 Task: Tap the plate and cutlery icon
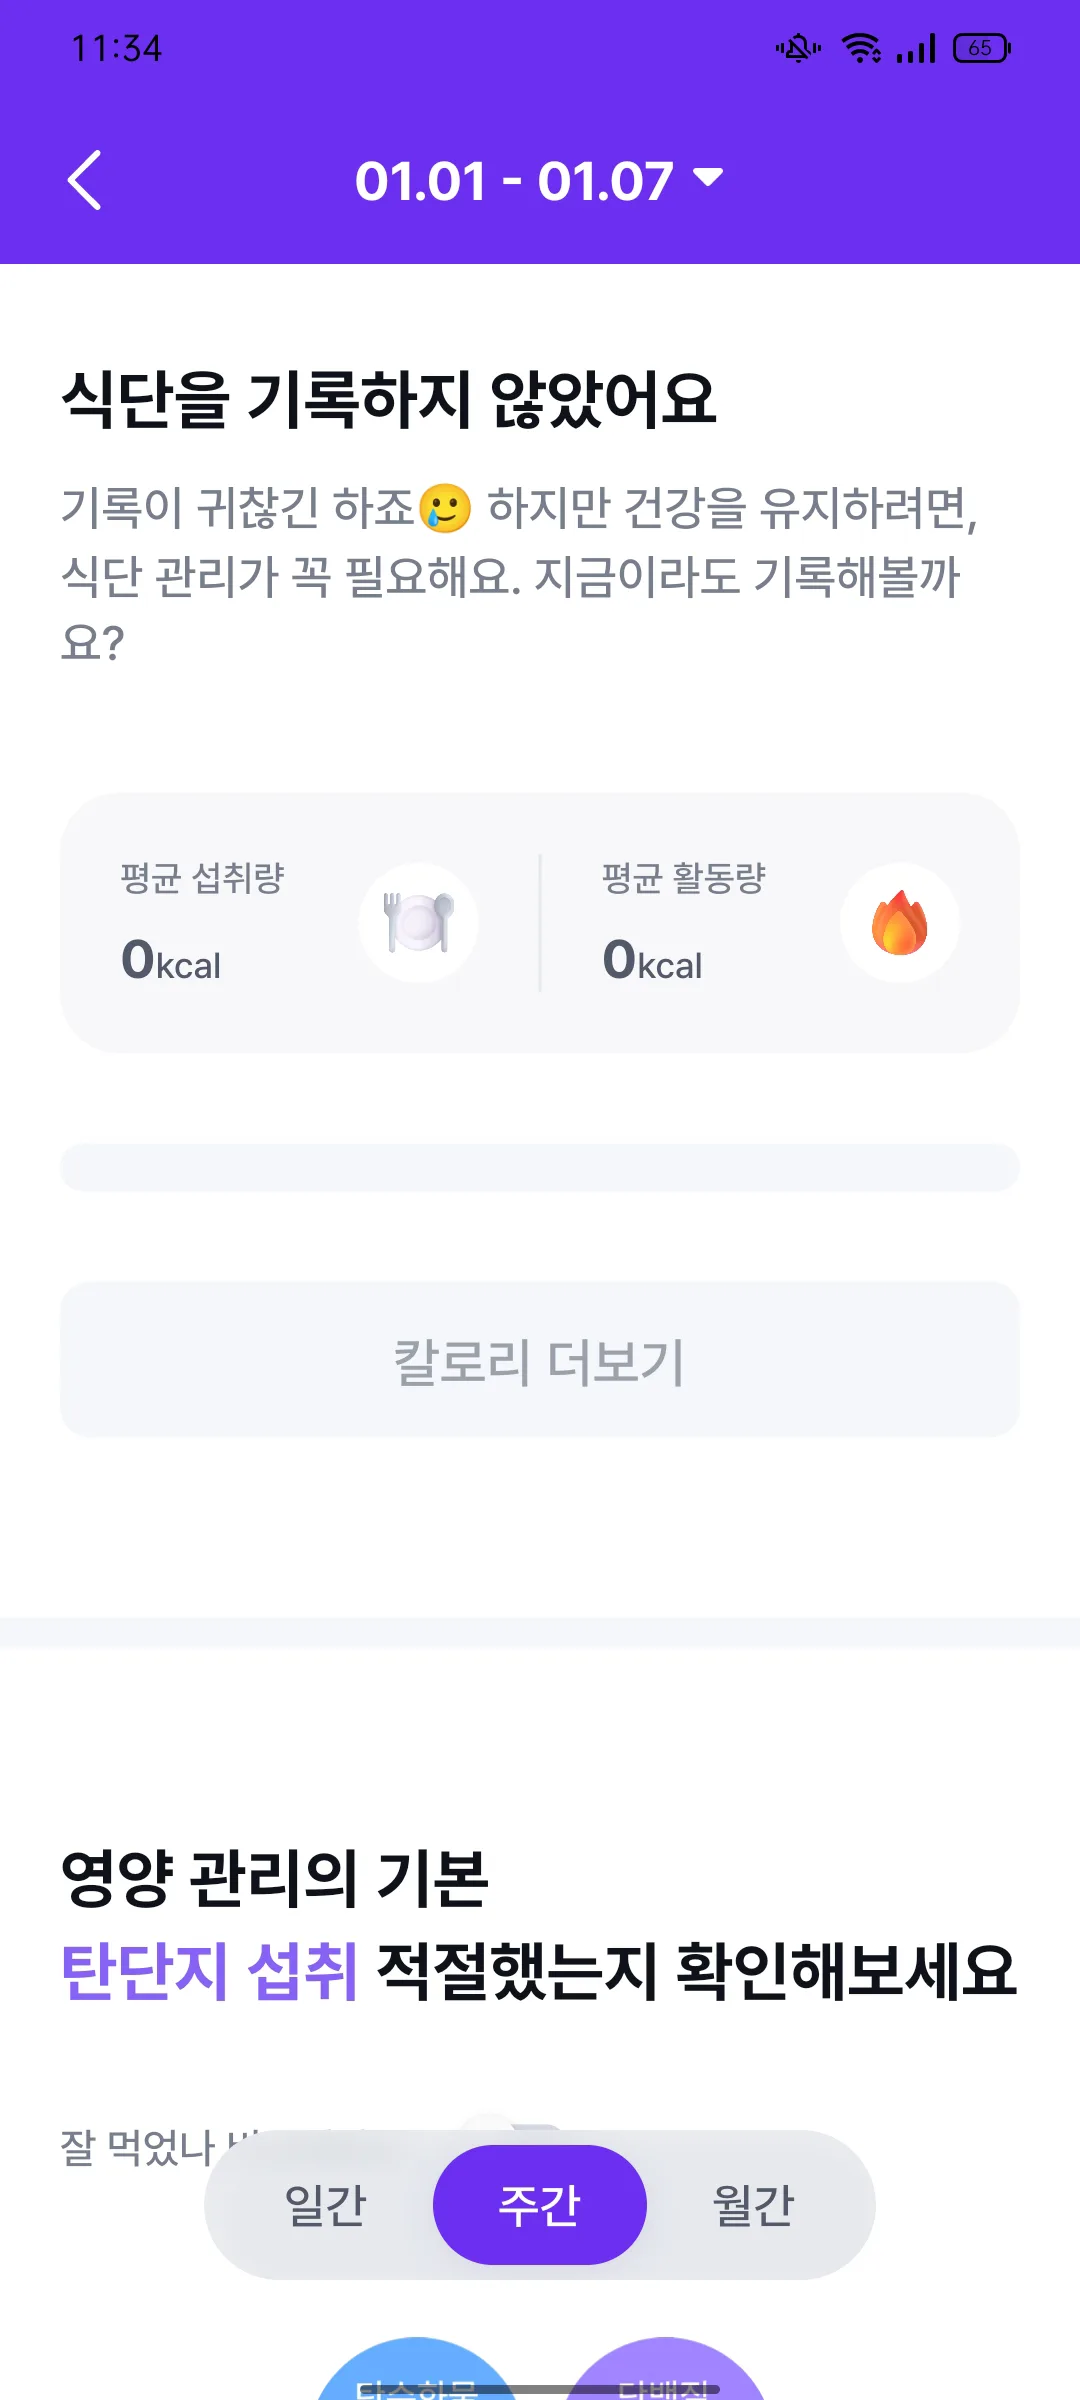(418, 922)
